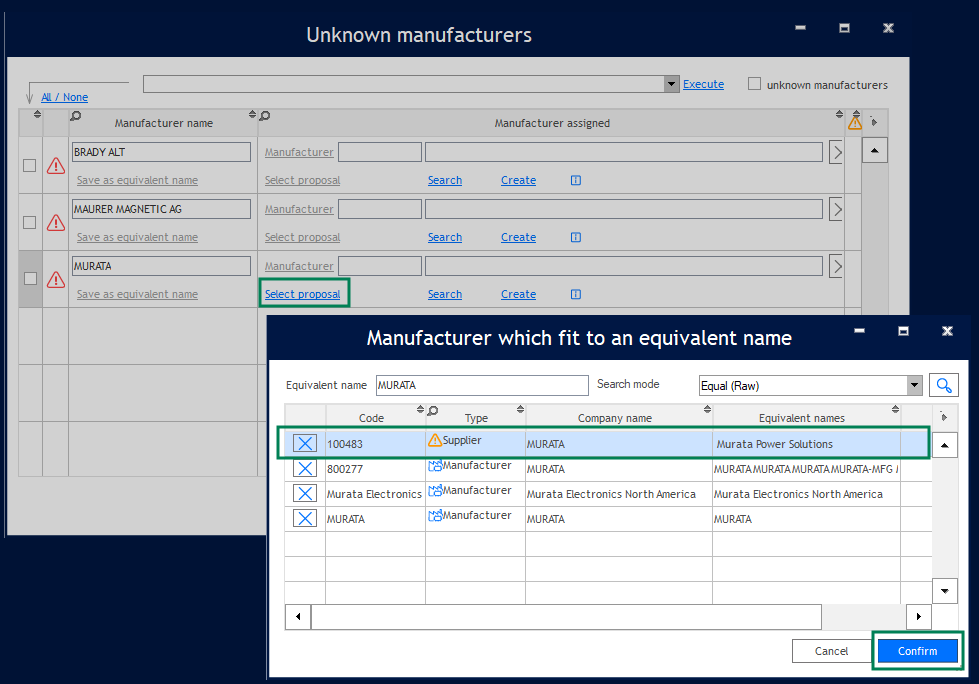Click into the Equivalent name text field
Screen dimensions: 979x684
(481, 385)
